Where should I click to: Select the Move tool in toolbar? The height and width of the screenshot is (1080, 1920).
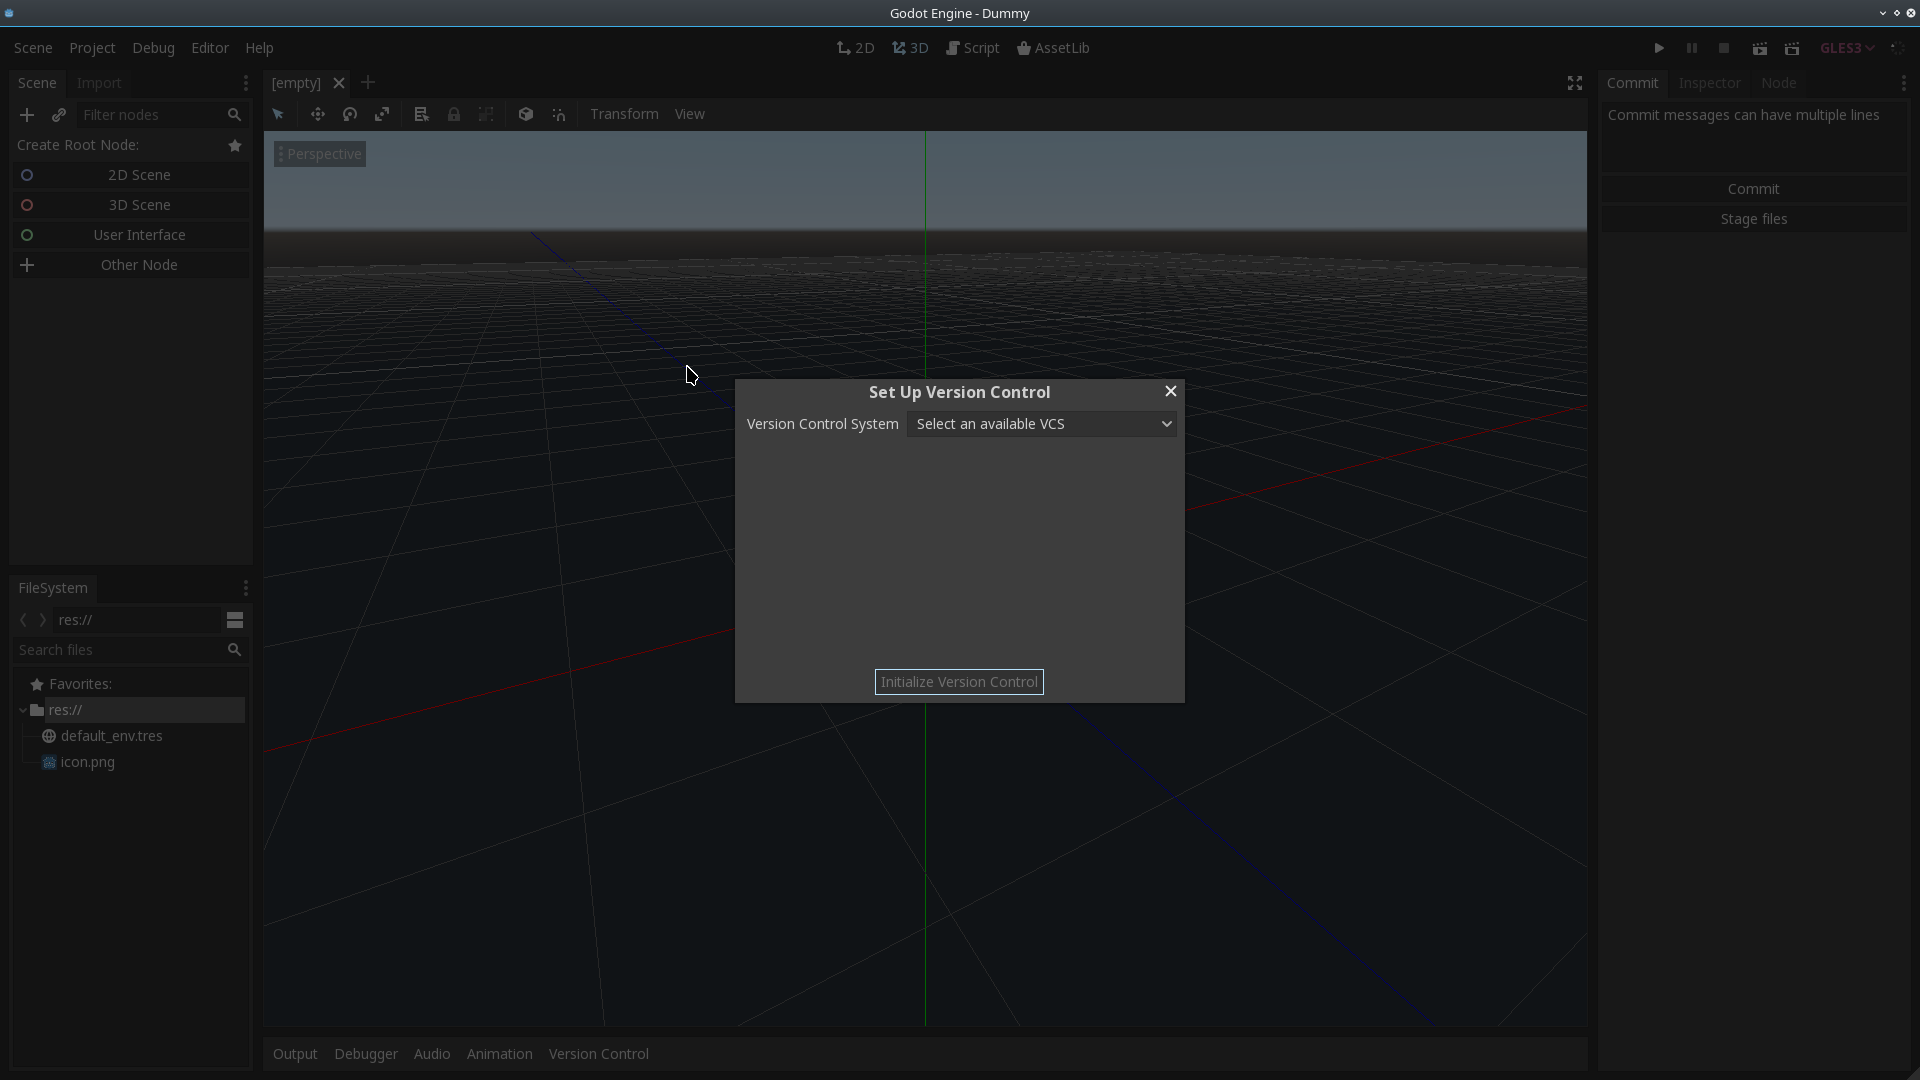(316, 113)
